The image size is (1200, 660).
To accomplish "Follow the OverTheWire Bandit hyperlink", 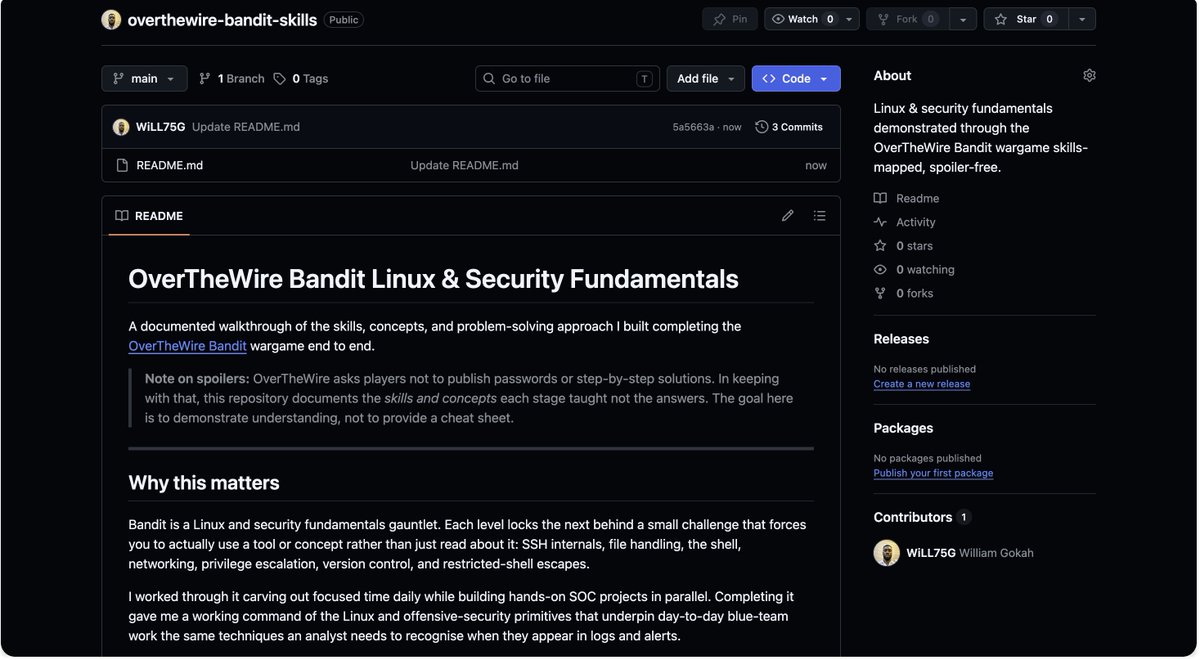I will (187, 346).
